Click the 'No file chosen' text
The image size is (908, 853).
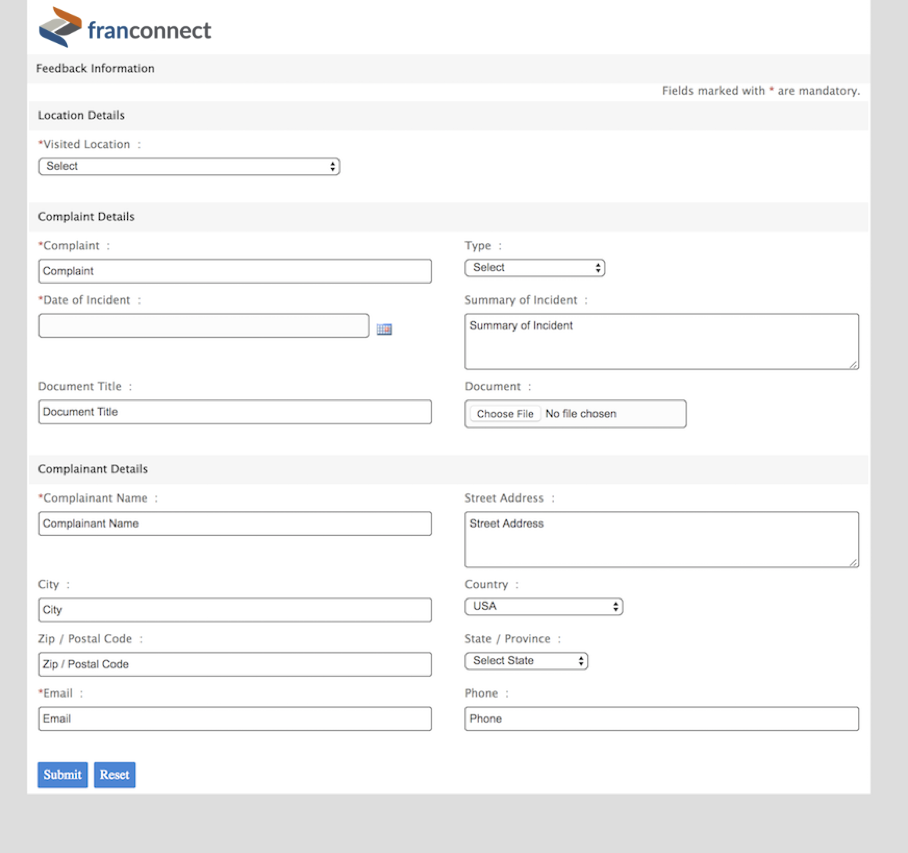pyautogui.click(x=581, y=413)
